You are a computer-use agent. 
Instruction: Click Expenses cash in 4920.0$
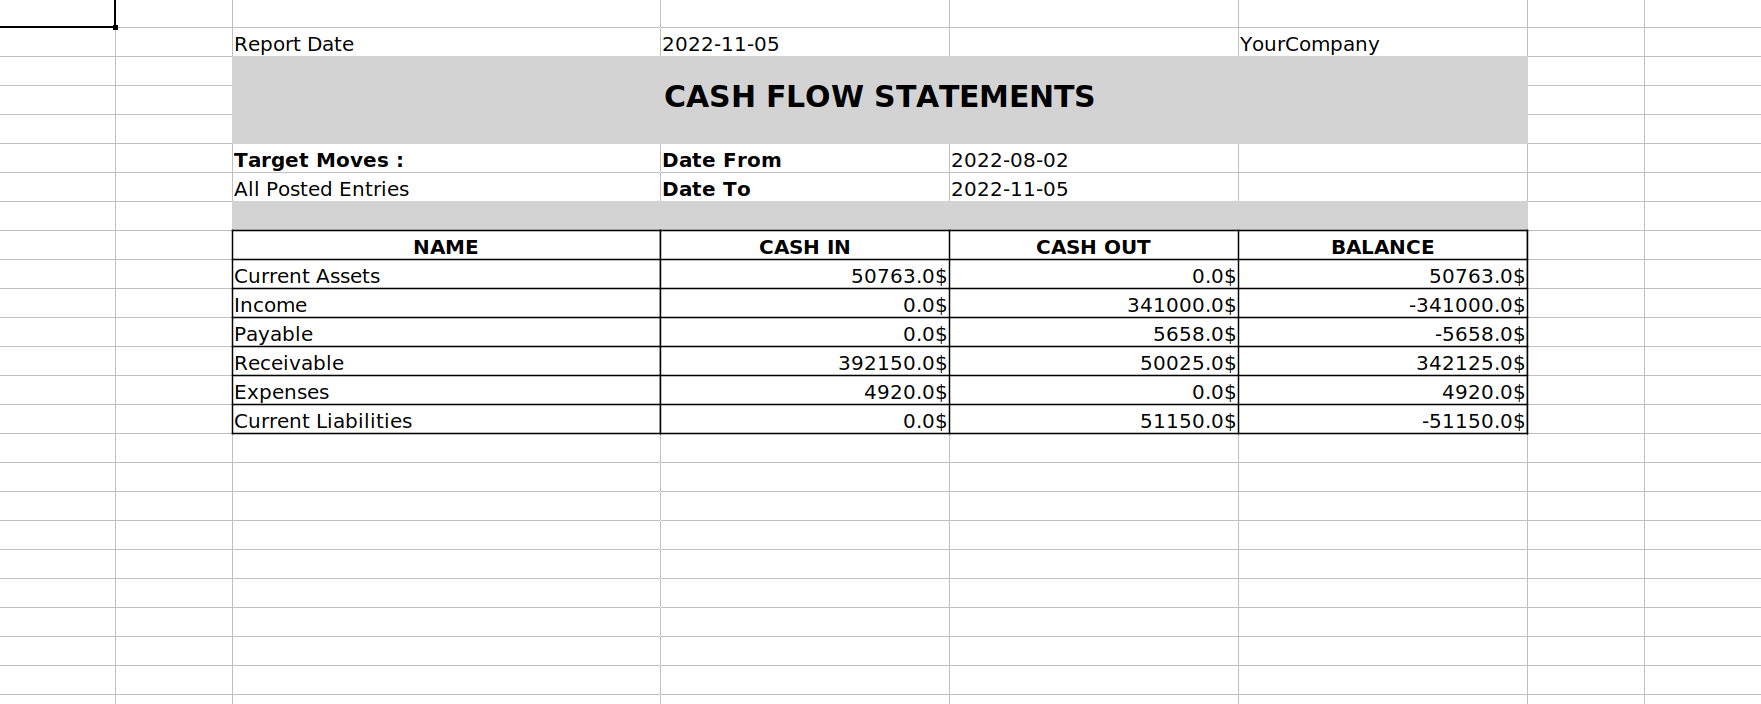[x=804, y=391]
